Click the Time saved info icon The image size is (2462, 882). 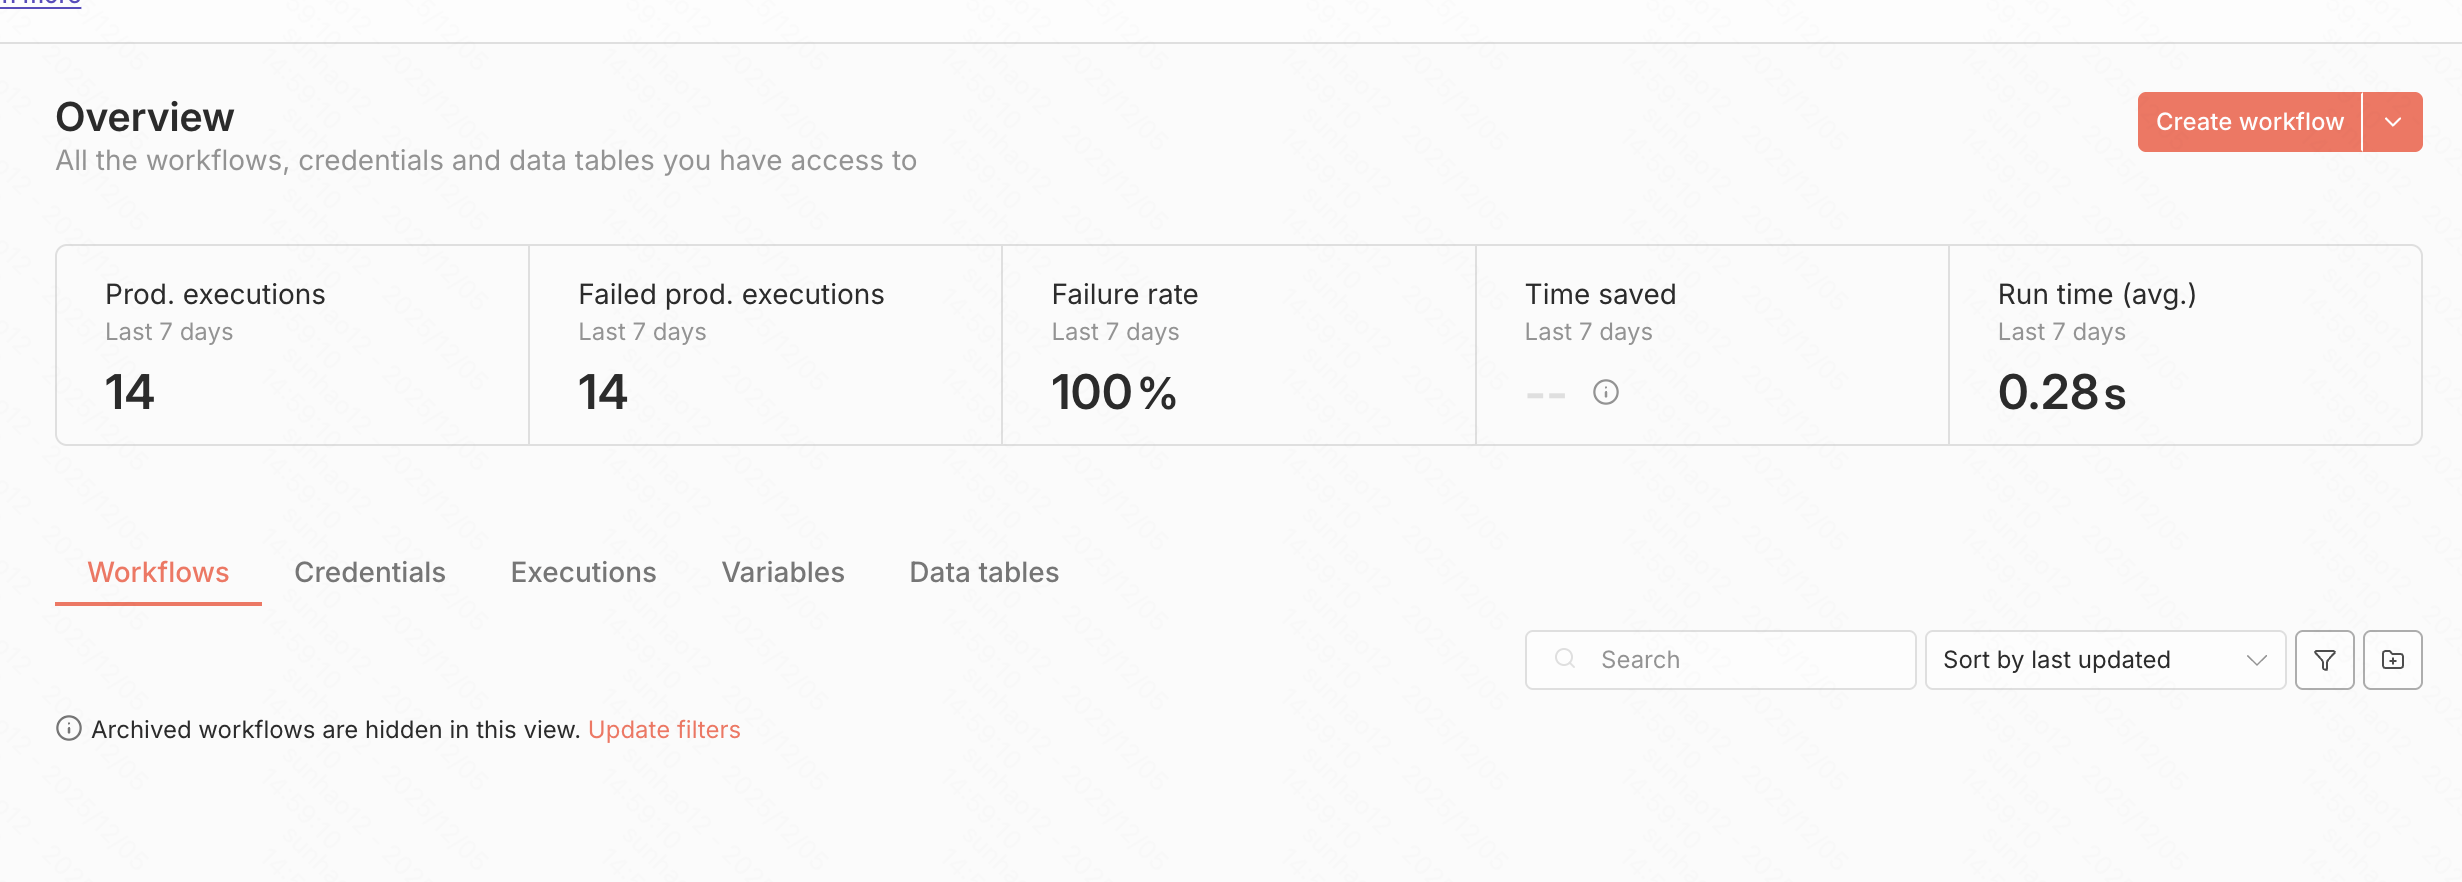[x=1605, y=392]
